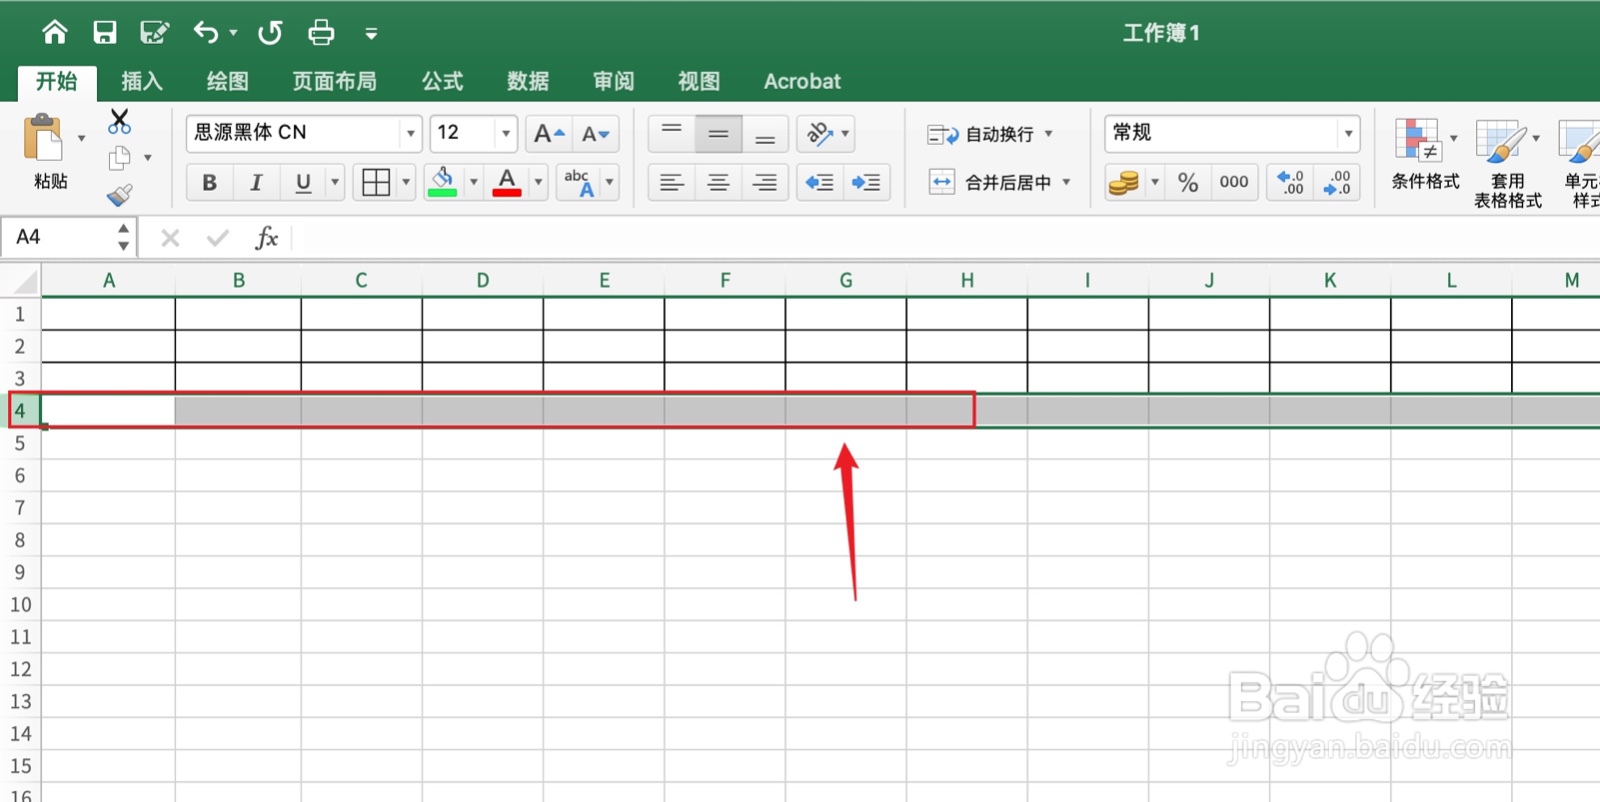Cut selection with the scissors icon
1600x802 pixels.
click(119, 121)
